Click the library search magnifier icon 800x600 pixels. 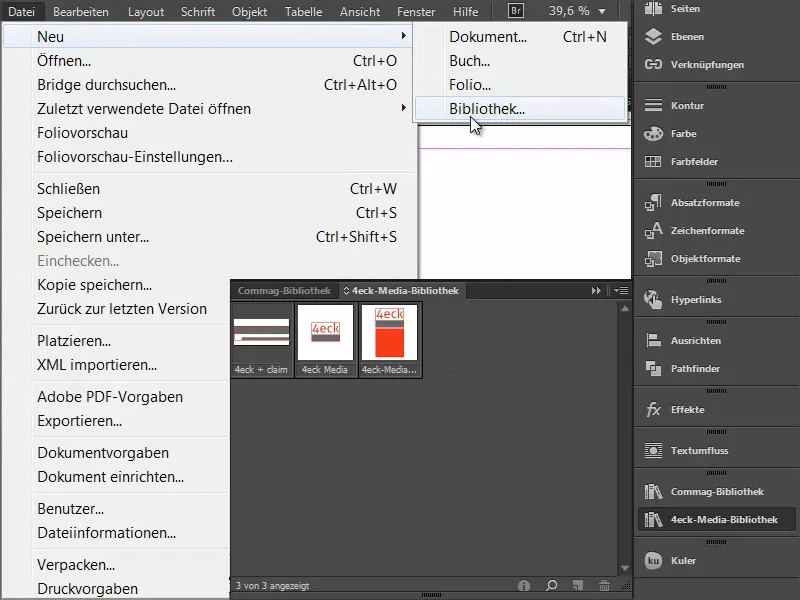[x=551, y=585]
